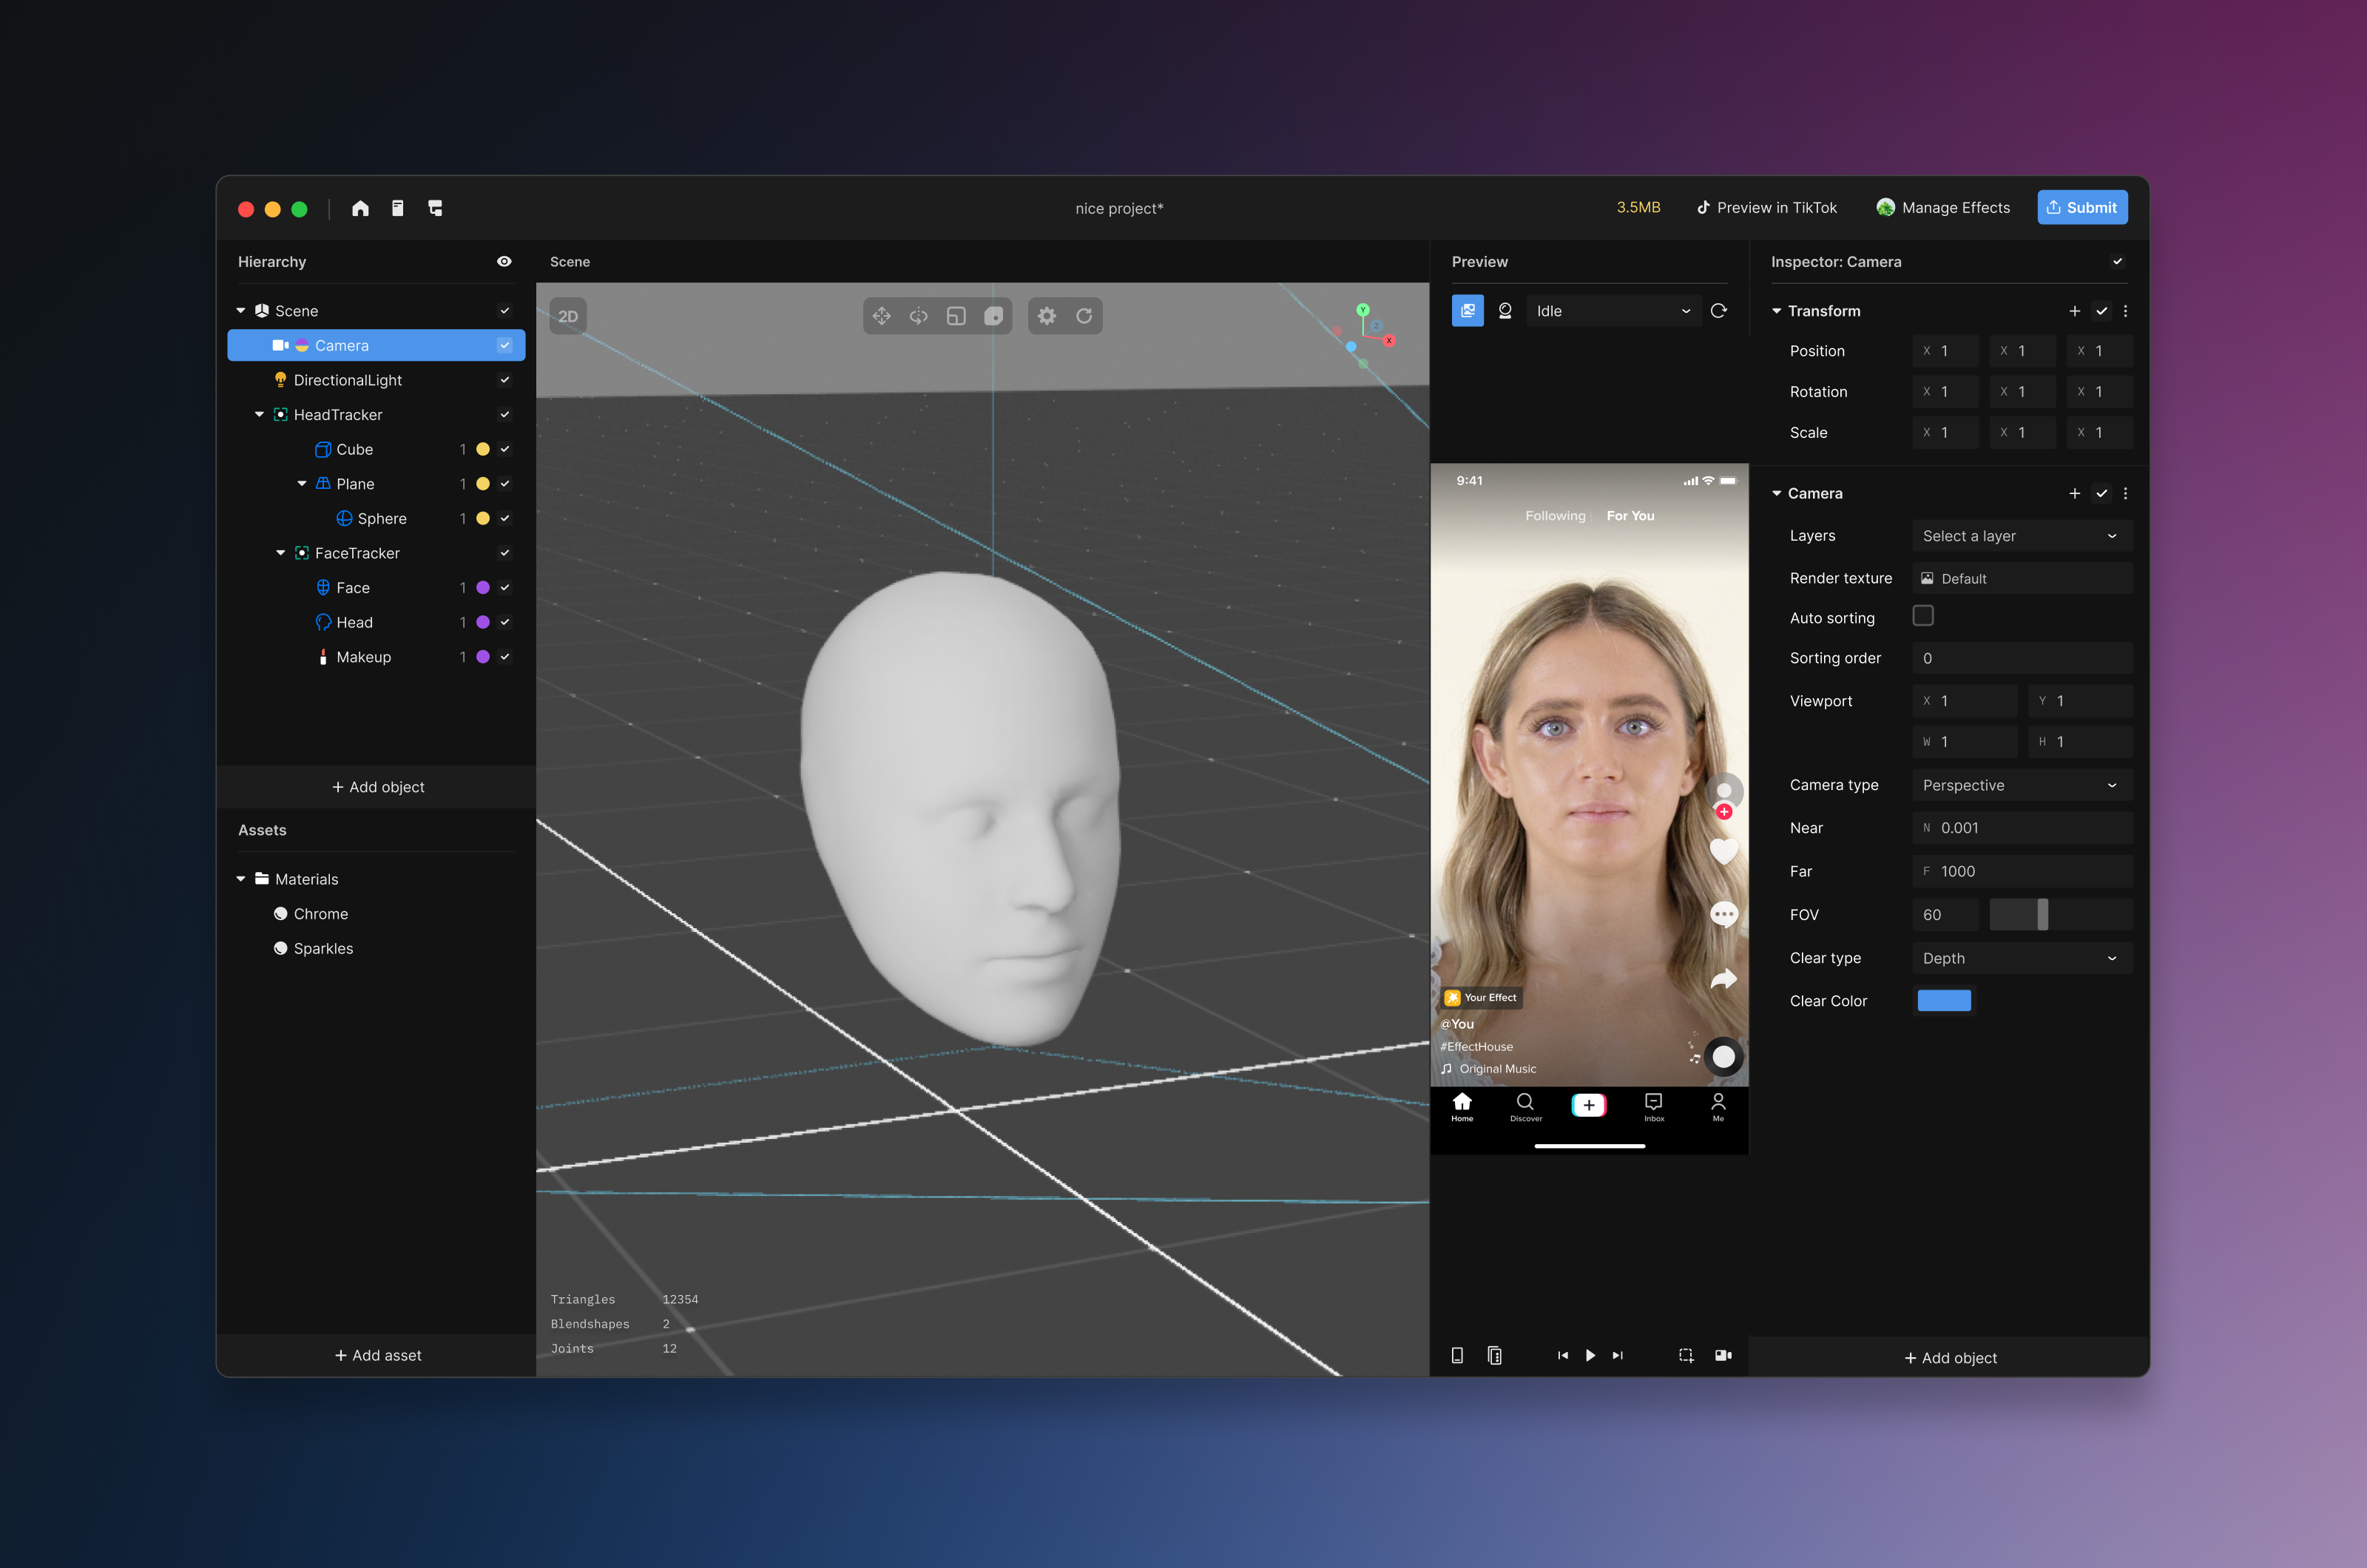Viewport: 2367px width, 1568px height.
Task: Select the phone device preview icon
Action: [x=1457, y=1355]
